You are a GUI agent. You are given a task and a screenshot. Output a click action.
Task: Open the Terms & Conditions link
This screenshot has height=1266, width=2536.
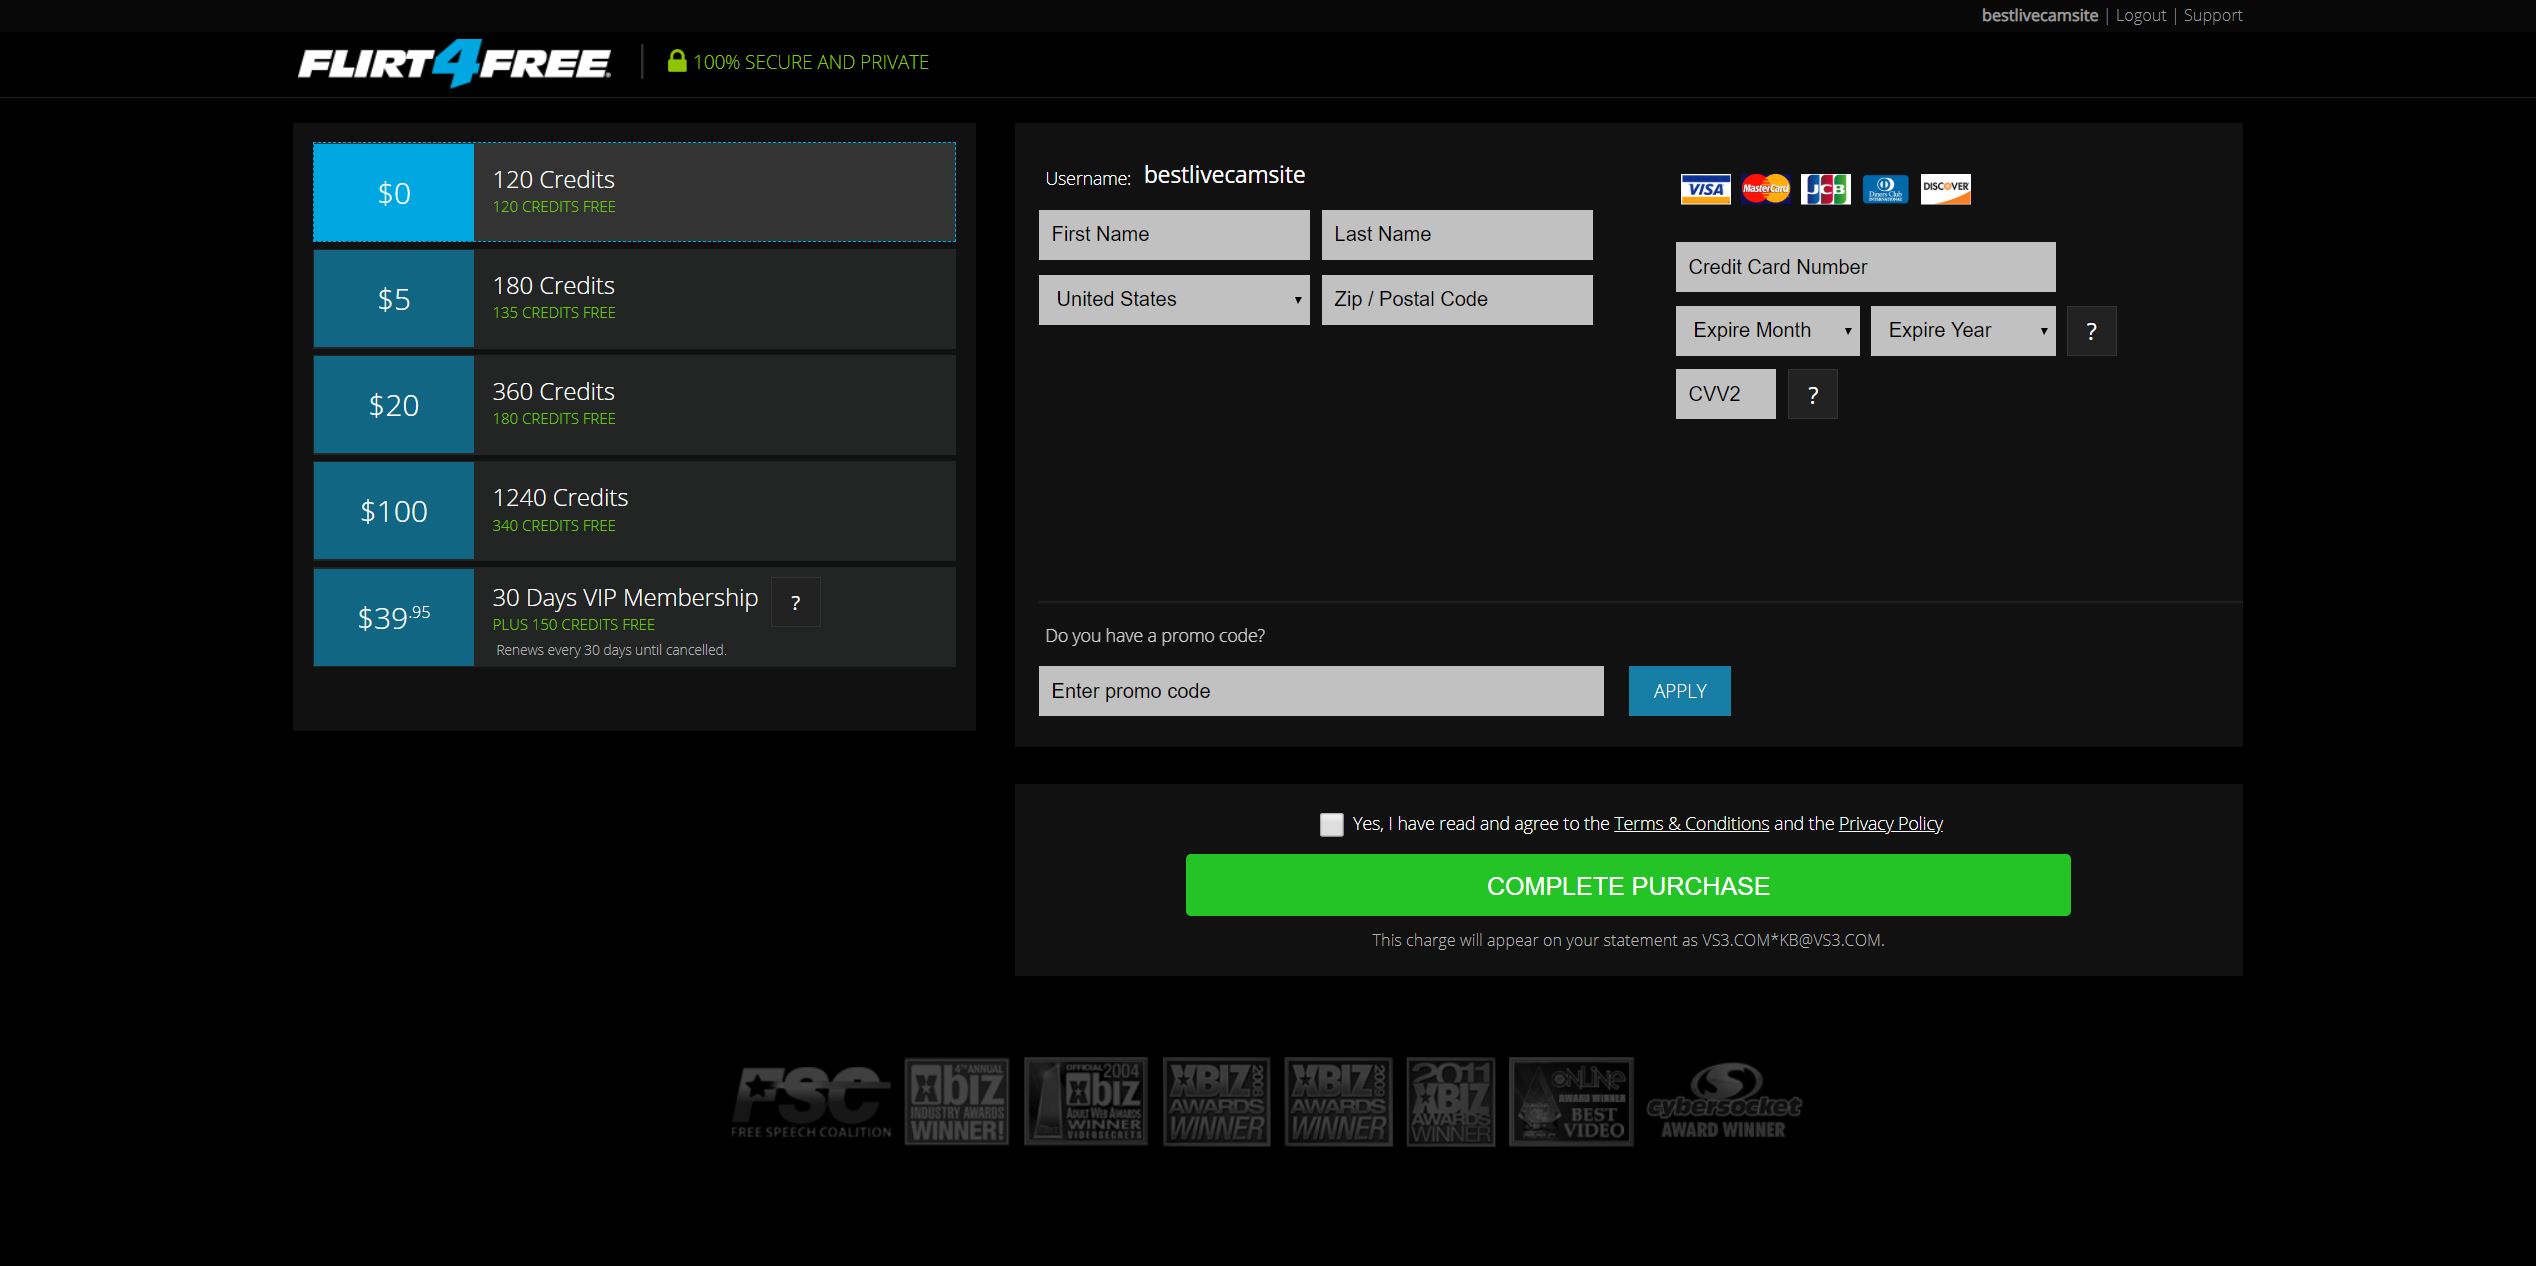click(1691, 824)
